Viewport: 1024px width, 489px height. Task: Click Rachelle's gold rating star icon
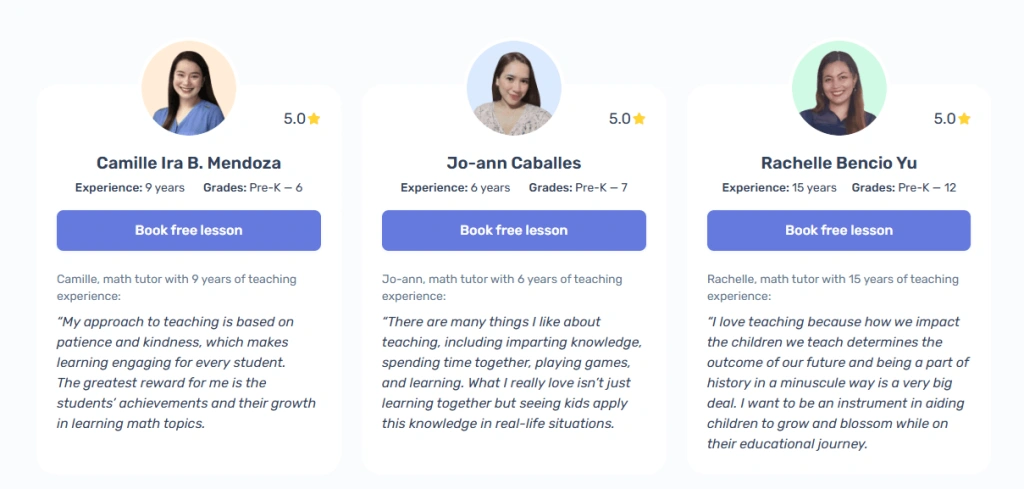(x=964, y=119)
